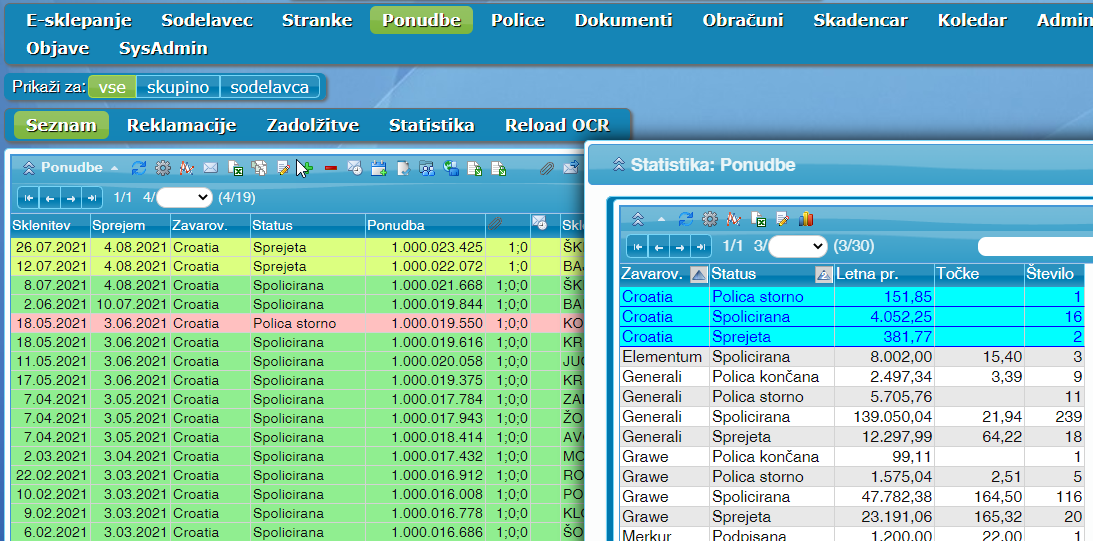Click the folder with people icon in Ponudbe toolbar

427,167
